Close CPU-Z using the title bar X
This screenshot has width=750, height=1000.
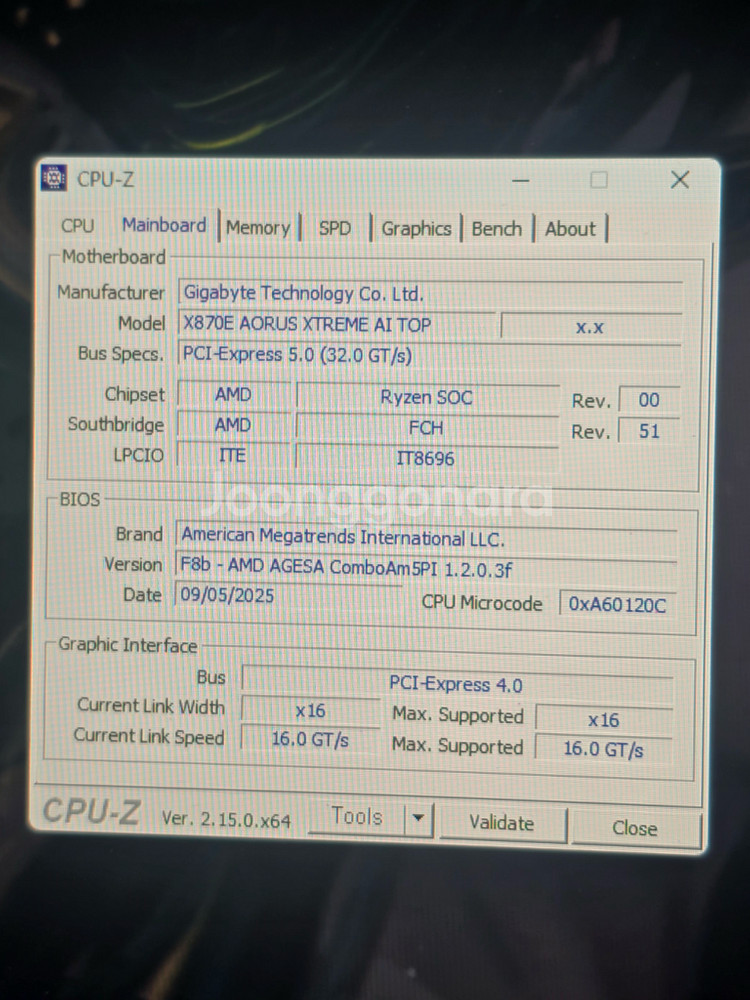[679, 180]
